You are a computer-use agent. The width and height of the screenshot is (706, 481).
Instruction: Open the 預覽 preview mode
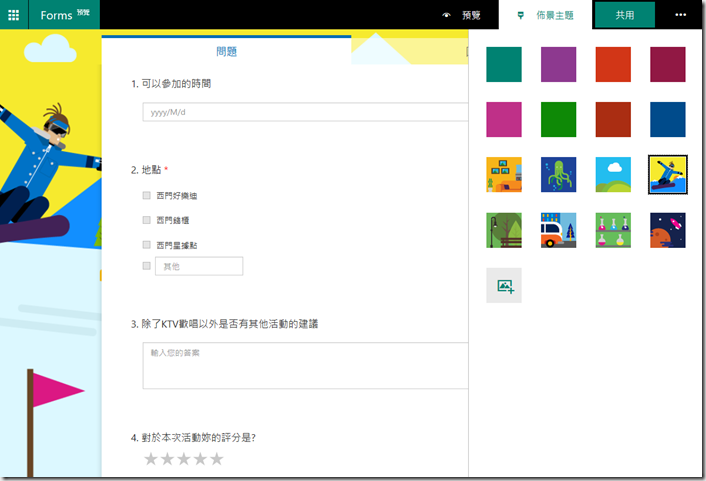click(x=471, y=15)
